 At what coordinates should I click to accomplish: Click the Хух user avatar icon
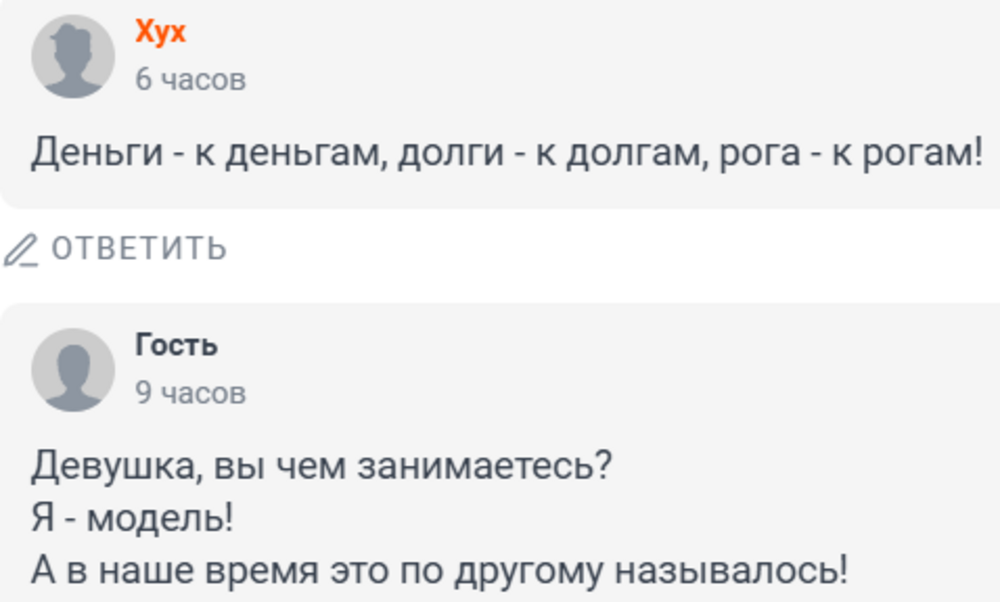coord(73,57)
